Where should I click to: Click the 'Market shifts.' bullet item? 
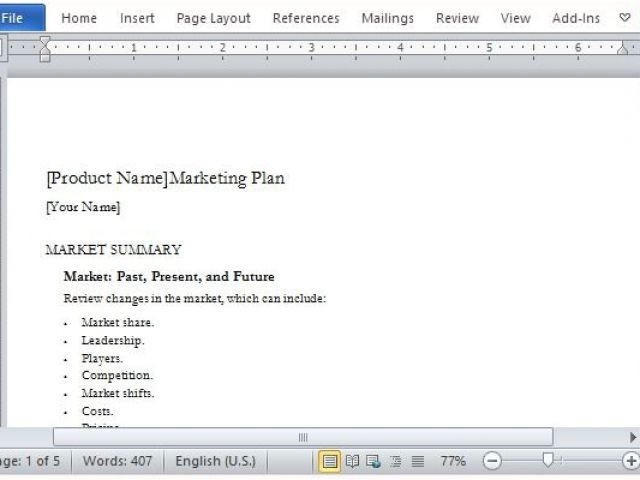tap(118, 393)
